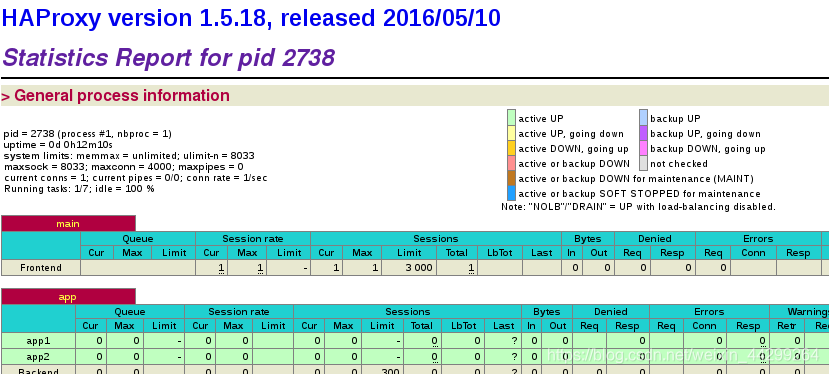Select the 'uptime = 0d 0h12m10s' line
Screen dimensions: 829x374
[58, 144]
